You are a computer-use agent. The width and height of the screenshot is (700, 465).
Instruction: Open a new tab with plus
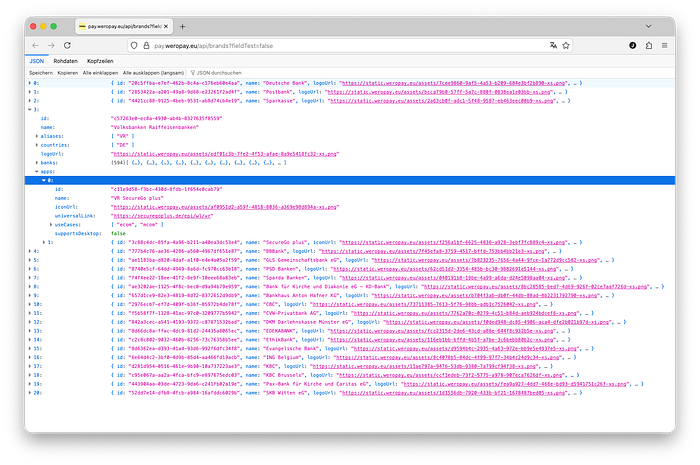coord(182,26)
